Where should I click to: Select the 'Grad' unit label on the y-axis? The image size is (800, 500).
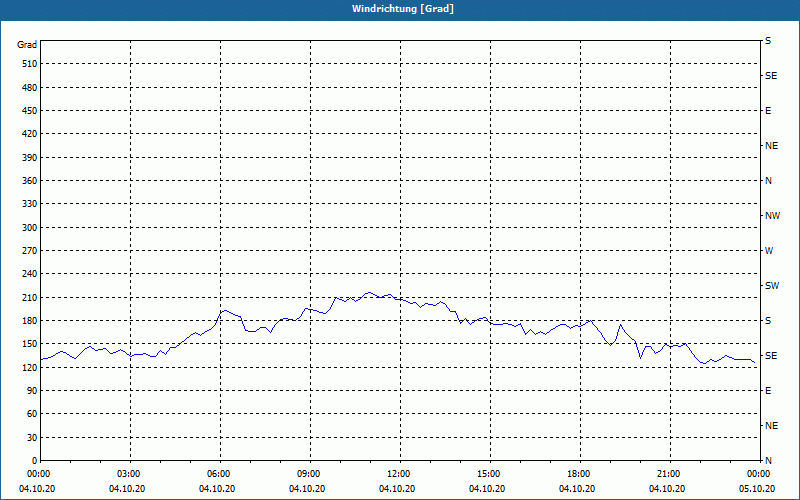(x=27, y=45)
